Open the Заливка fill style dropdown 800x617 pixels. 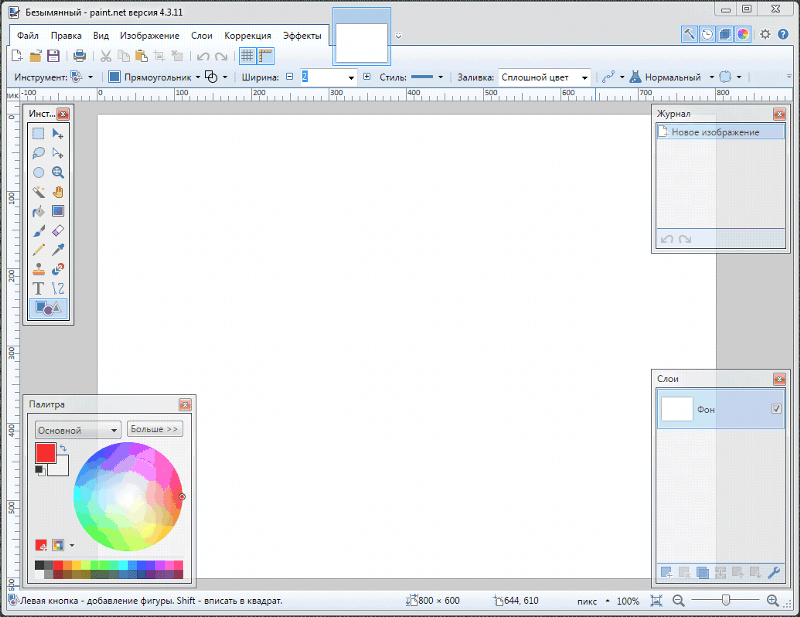pos(584,77)
